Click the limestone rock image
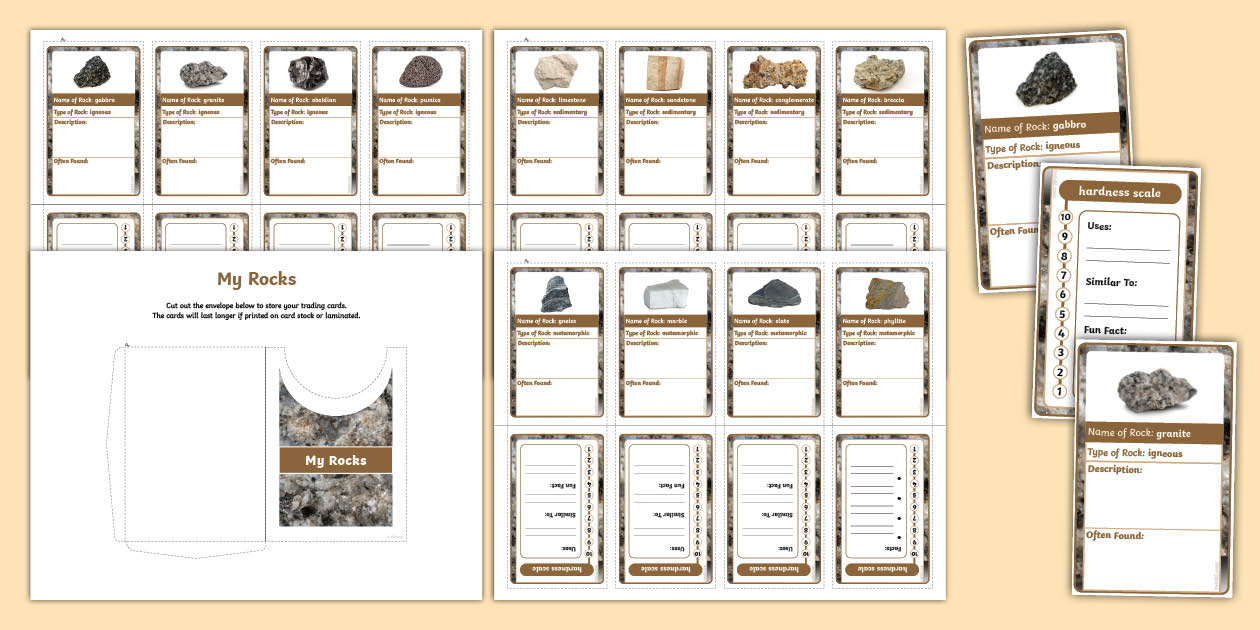 tap(557, 72)
